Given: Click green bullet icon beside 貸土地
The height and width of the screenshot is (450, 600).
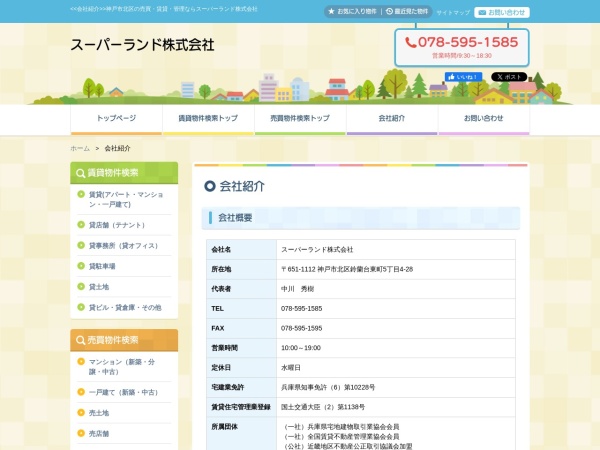Looking at the screenshot, I should click(x=81, y=286).
